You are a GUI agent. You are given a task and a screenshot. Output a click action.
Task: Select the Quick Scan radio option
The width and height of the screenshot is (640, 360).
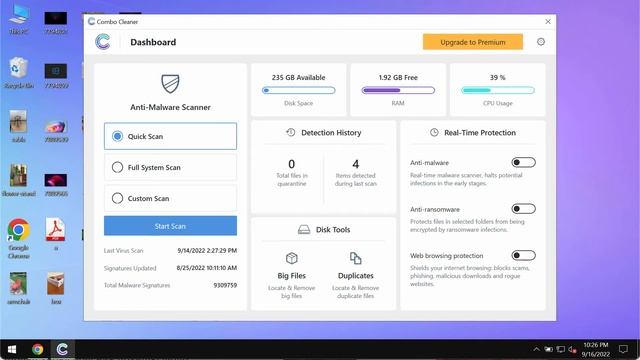(170, 136)
